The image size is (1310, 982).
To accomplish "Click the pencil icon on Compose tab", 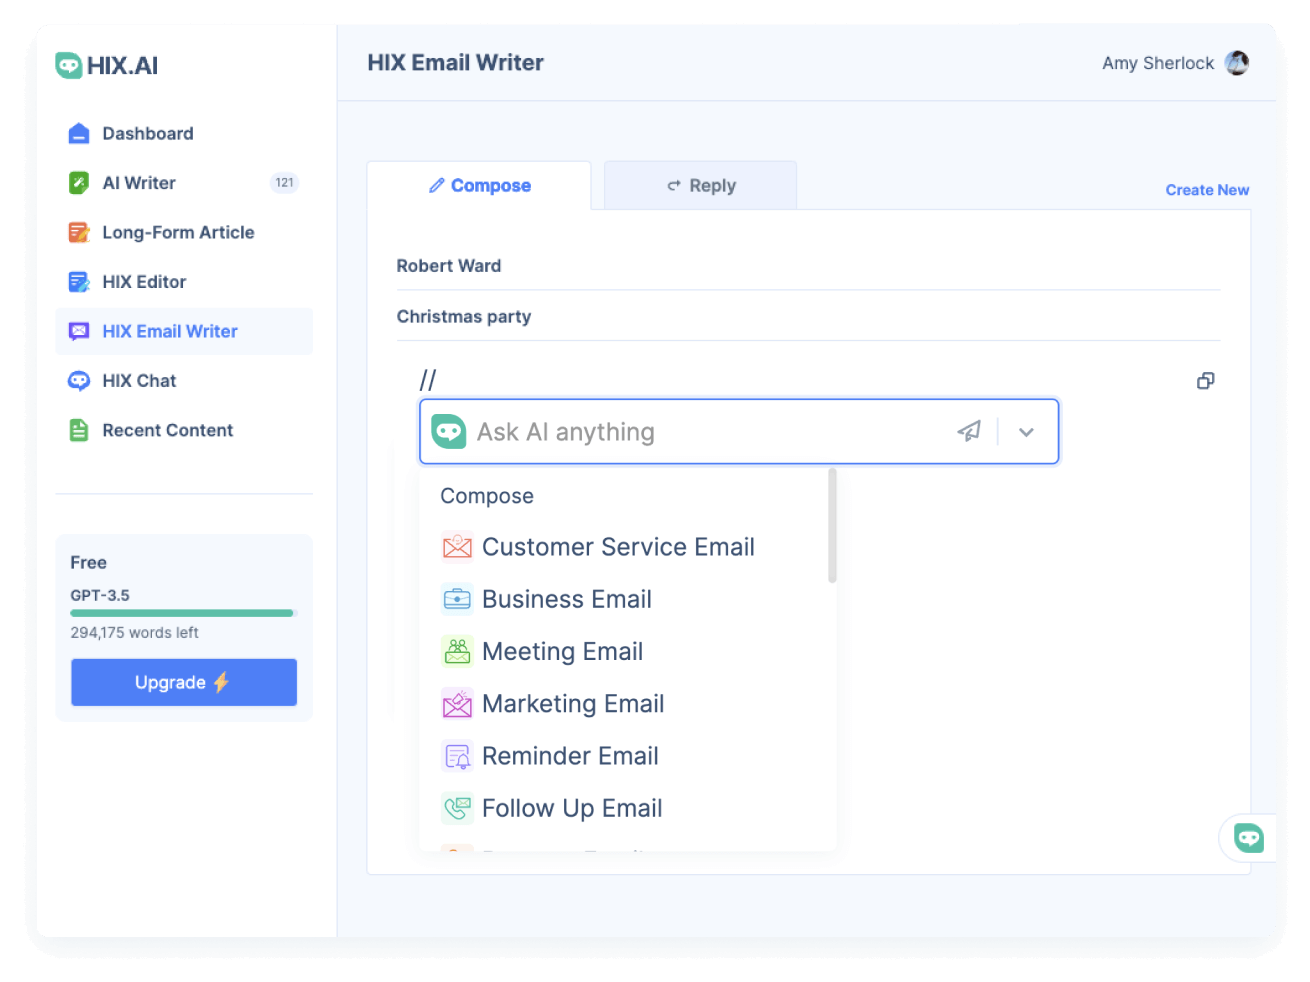I will [x=437, y=186].
